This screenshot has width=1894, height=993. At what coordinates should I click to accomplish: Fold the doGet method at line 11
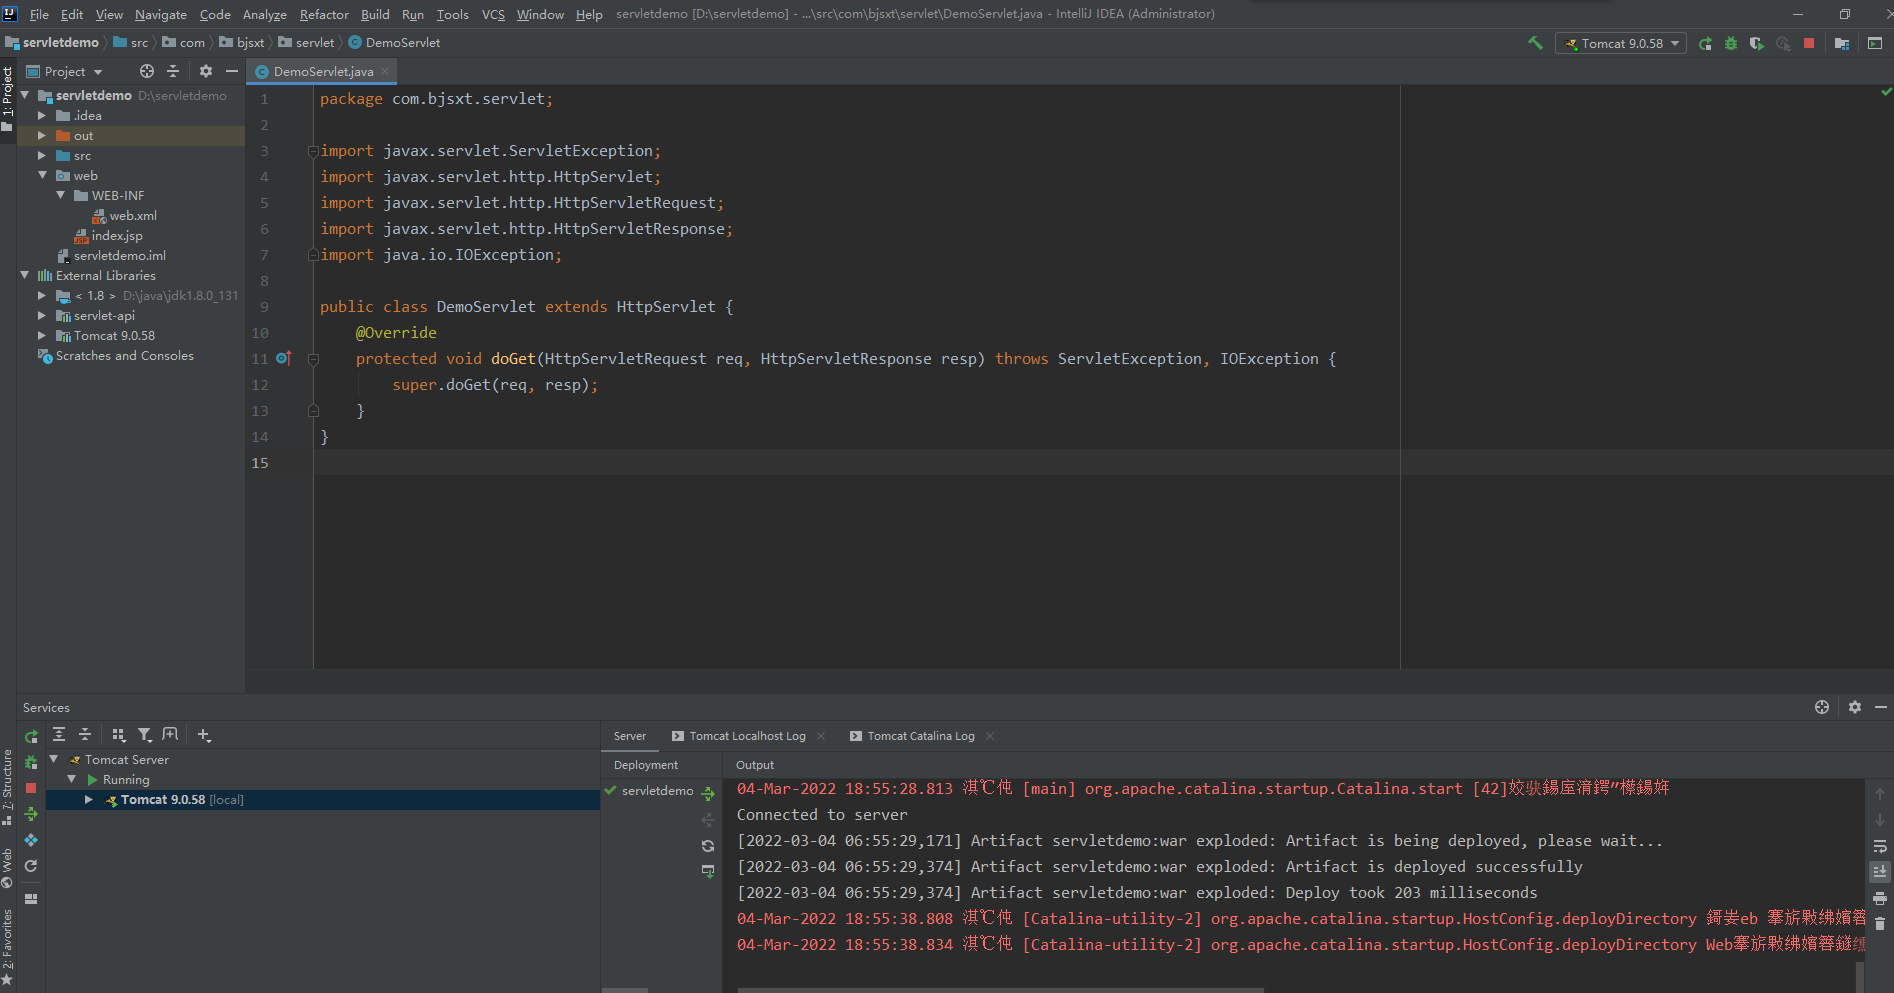313,359
